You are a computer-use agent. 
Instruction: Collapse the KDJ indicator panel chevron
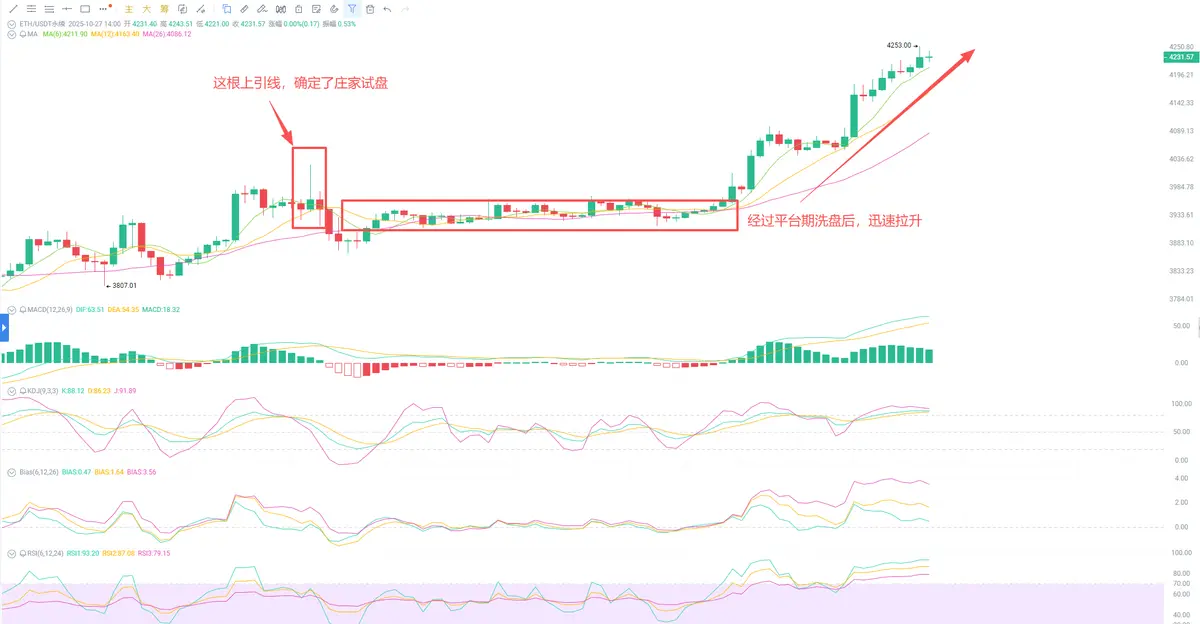pyautogui.click(x=10, y=391)
